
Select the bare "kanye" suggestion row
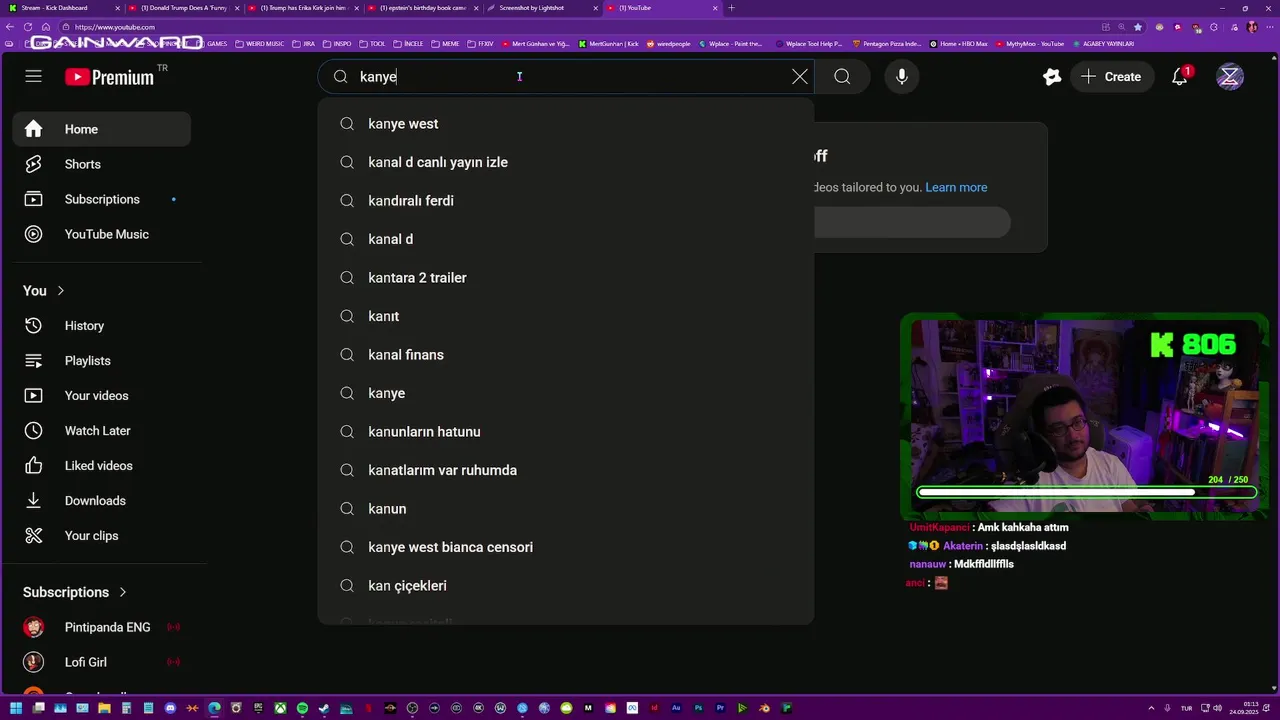566,393
